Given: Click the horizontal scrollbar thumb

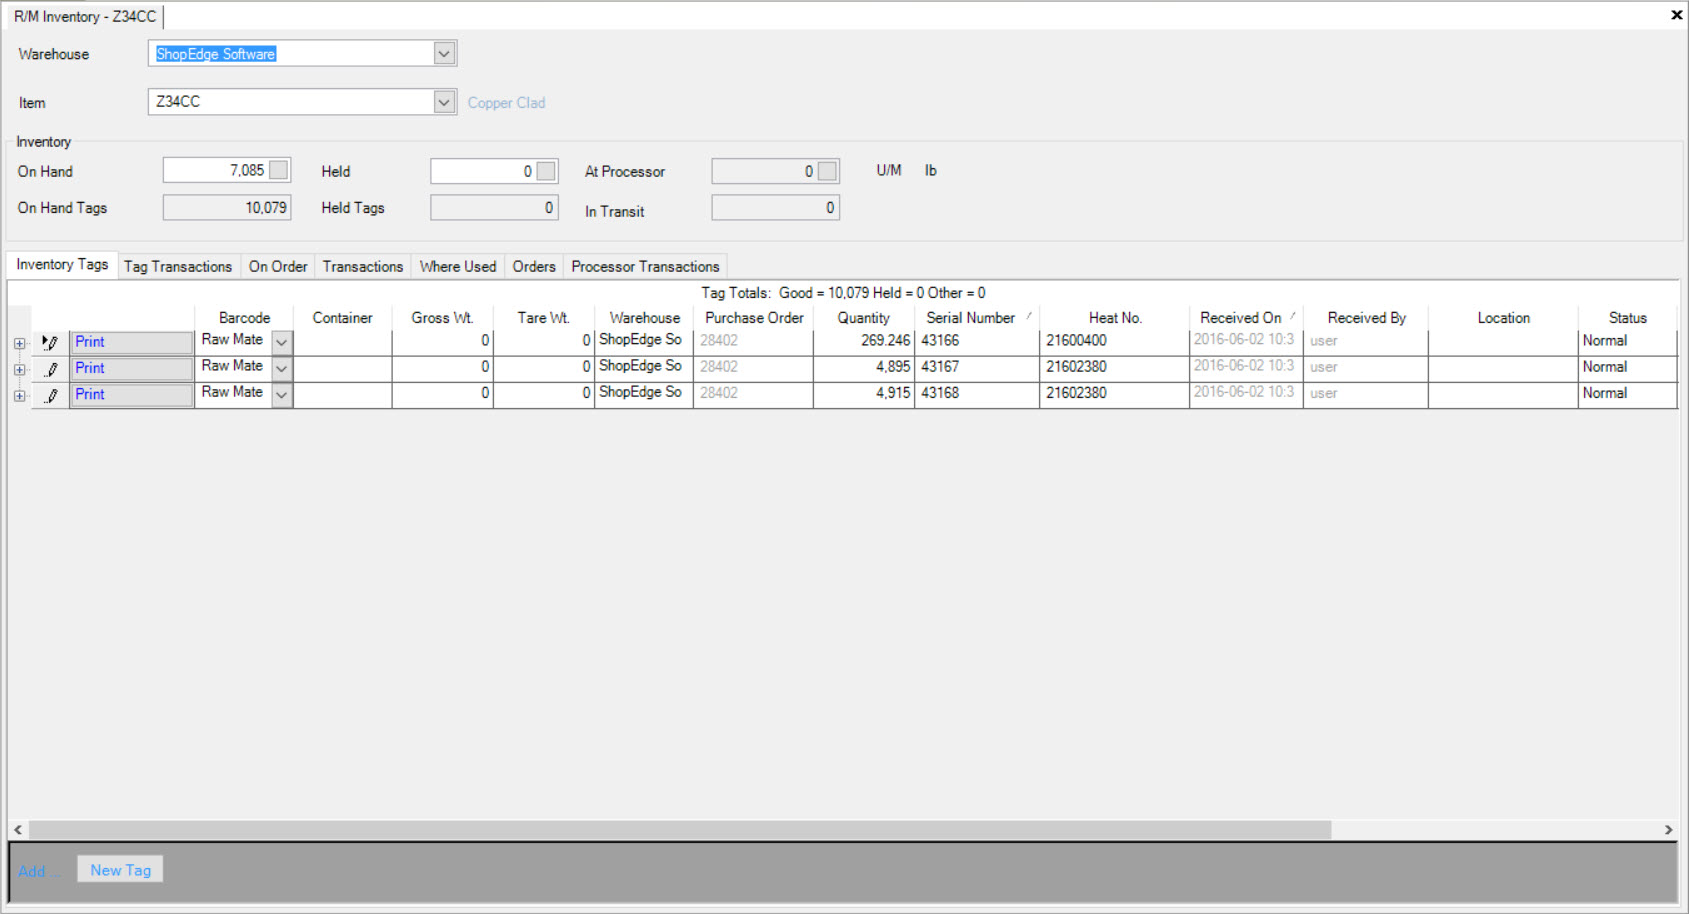Looking at the screenshot, I should tap(680, 830).
